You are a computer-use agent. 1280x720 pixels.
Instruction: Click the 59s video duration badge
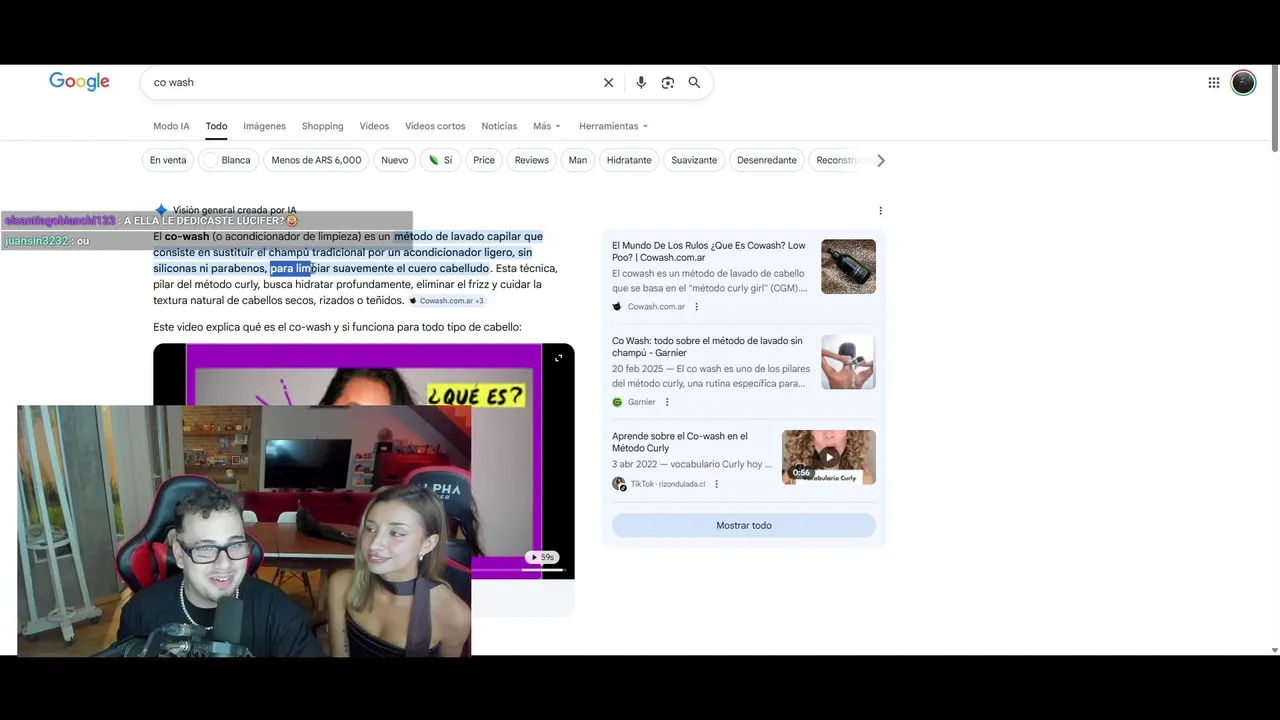[x=542, y=557]
